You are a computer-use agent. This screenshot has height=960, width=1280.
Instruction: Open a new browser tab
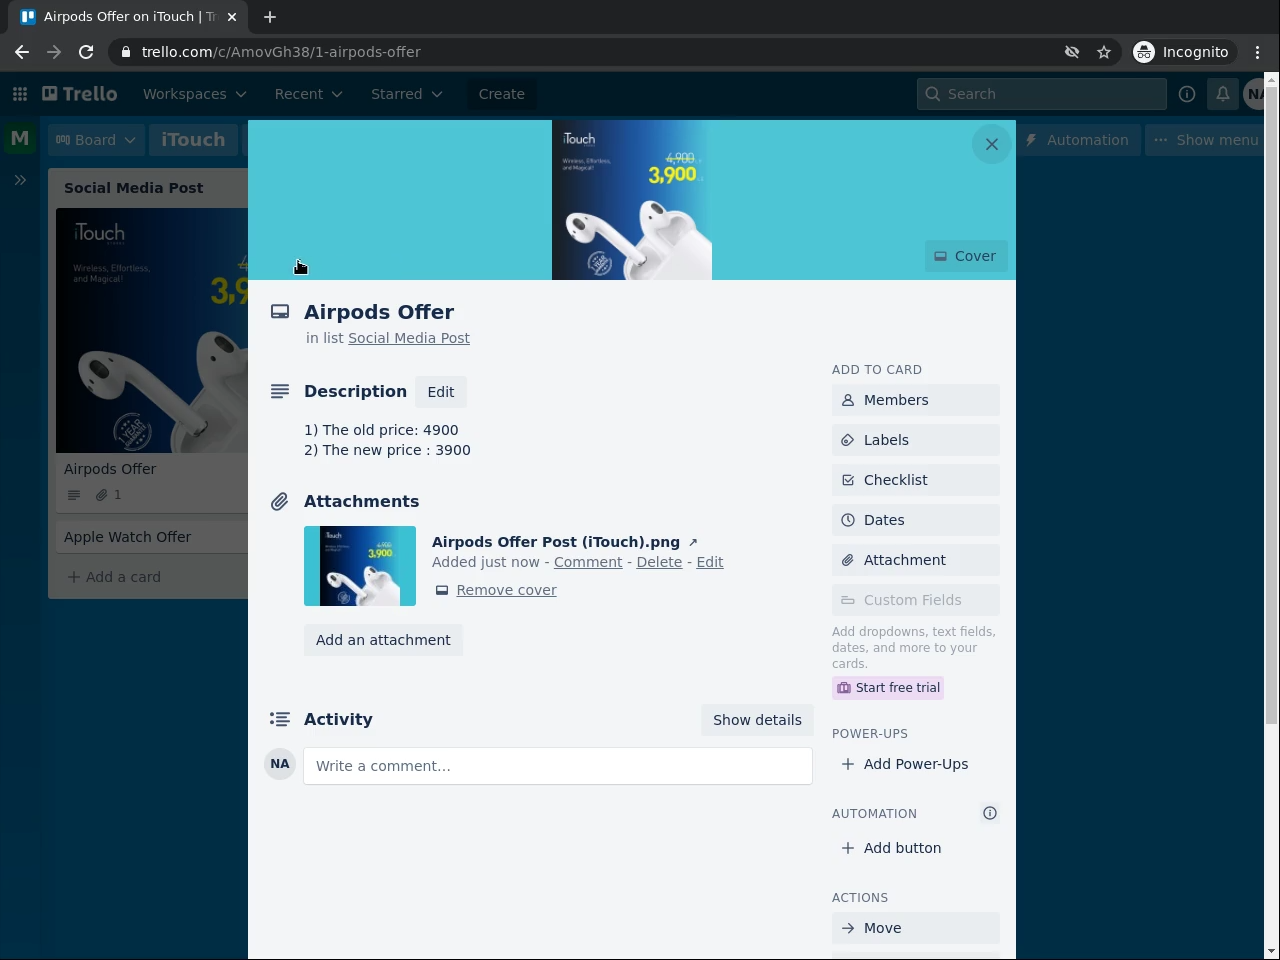[270, 17]
